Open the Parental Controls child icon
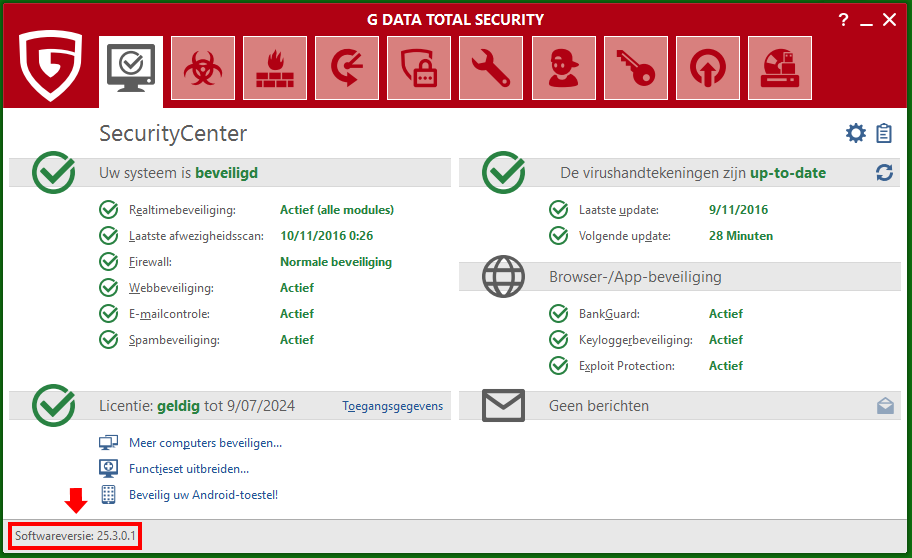The width and height of the screenshot is (912, 558). point(564,68)
